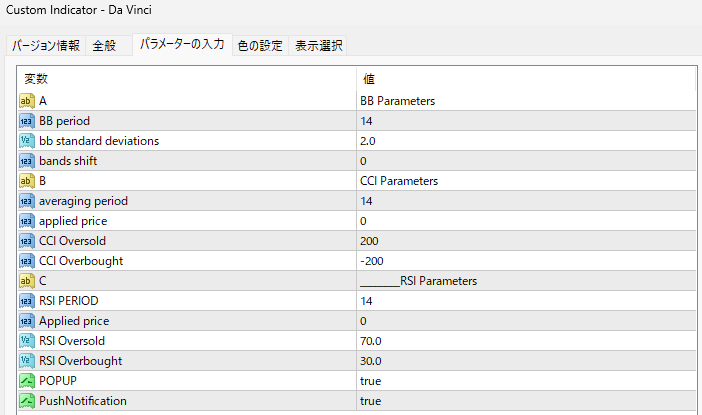Select the RSI PERIOD row label
Screen dimensions: 702x415
[68, 301]
